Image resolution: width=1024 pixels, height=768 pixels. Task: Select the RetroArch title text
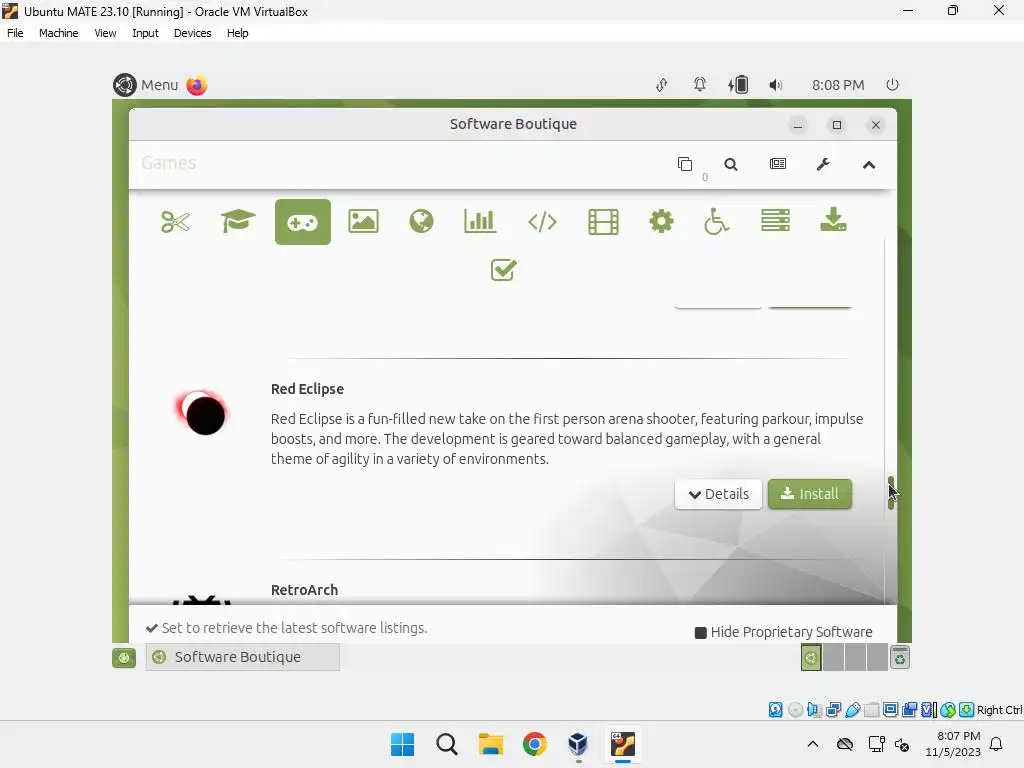tap(304, 590)
